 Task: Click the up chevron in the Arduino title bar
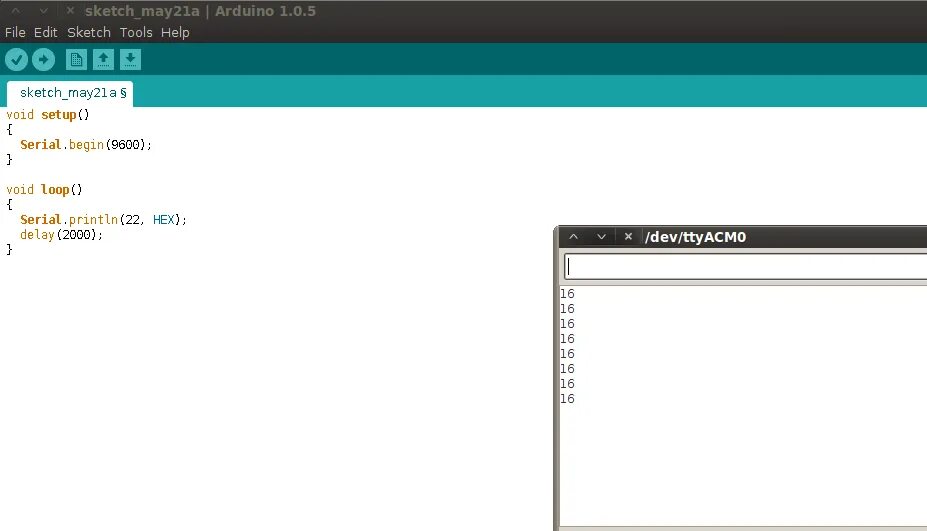[x=15, y=11]
